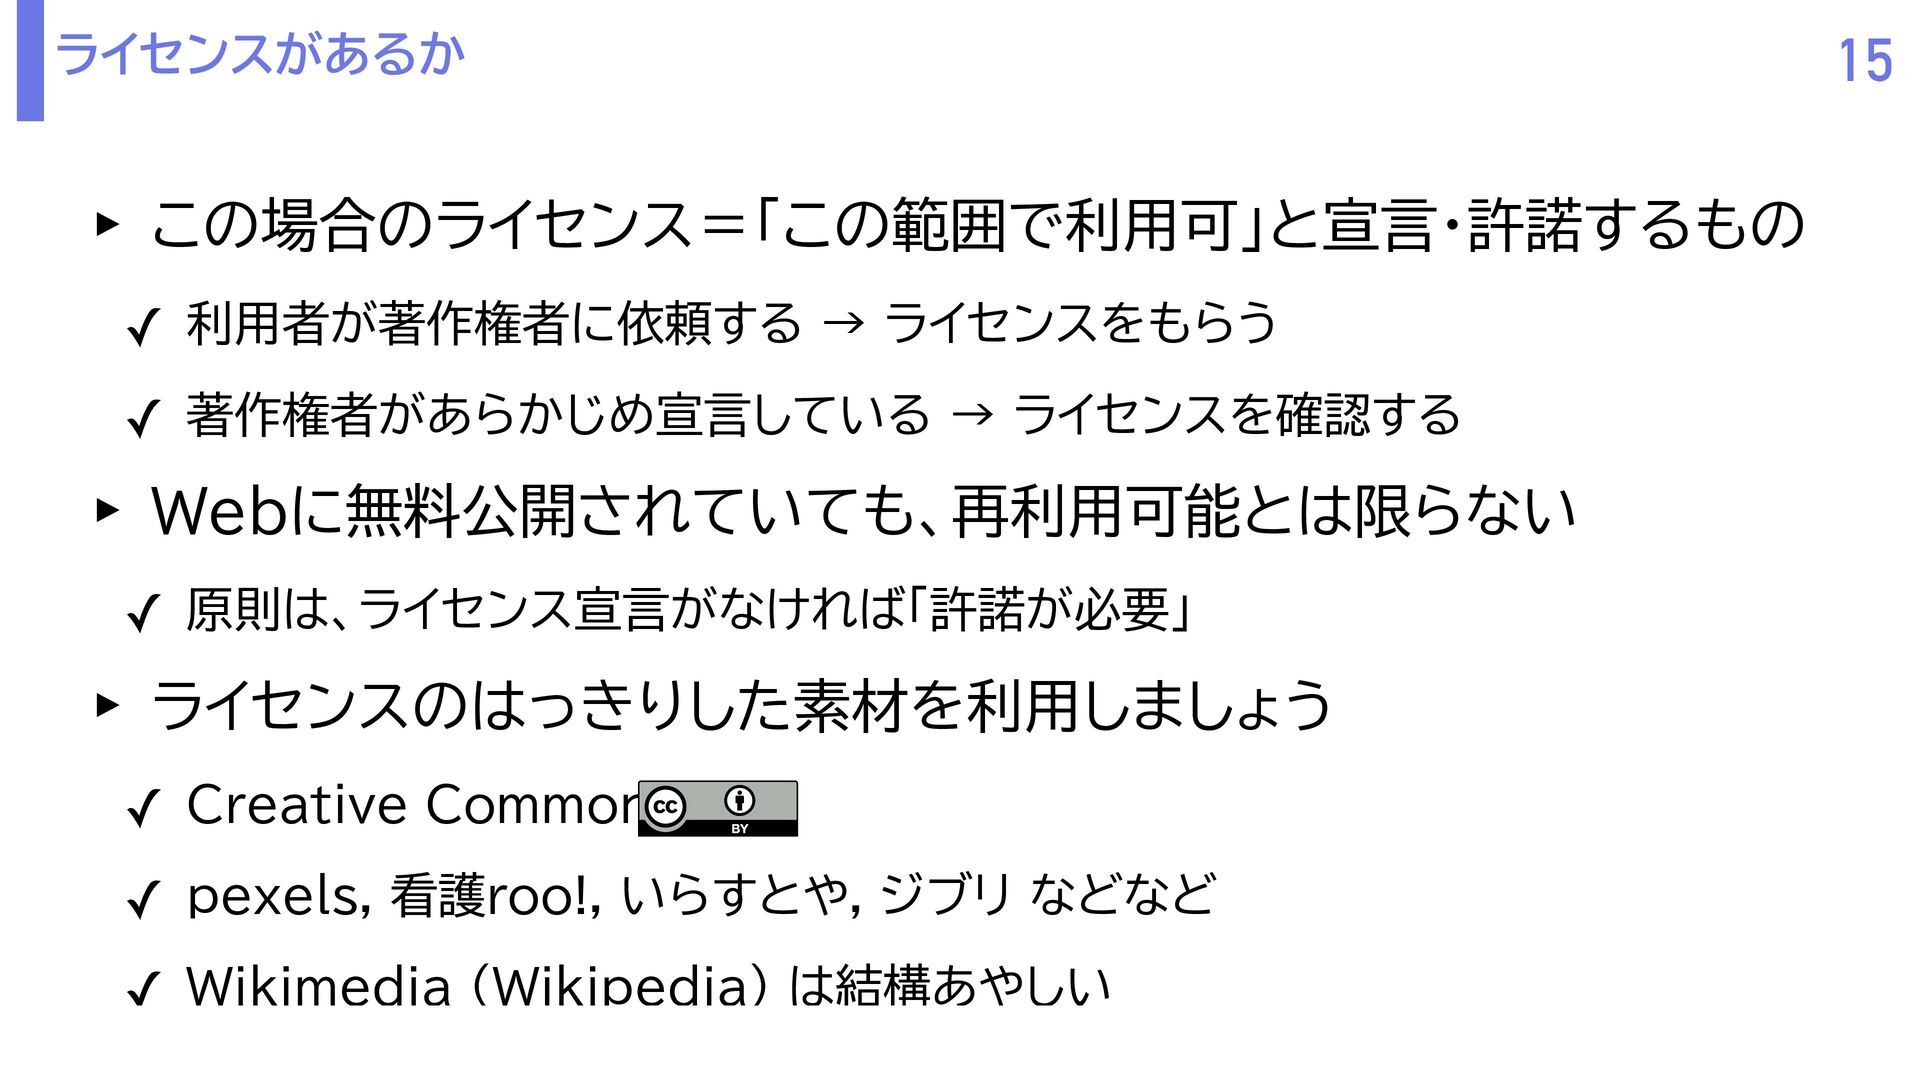The width and height of the screenshot is (1920, 1080).
Task: Click the text Creative Commons
Action: coord(412,805)
